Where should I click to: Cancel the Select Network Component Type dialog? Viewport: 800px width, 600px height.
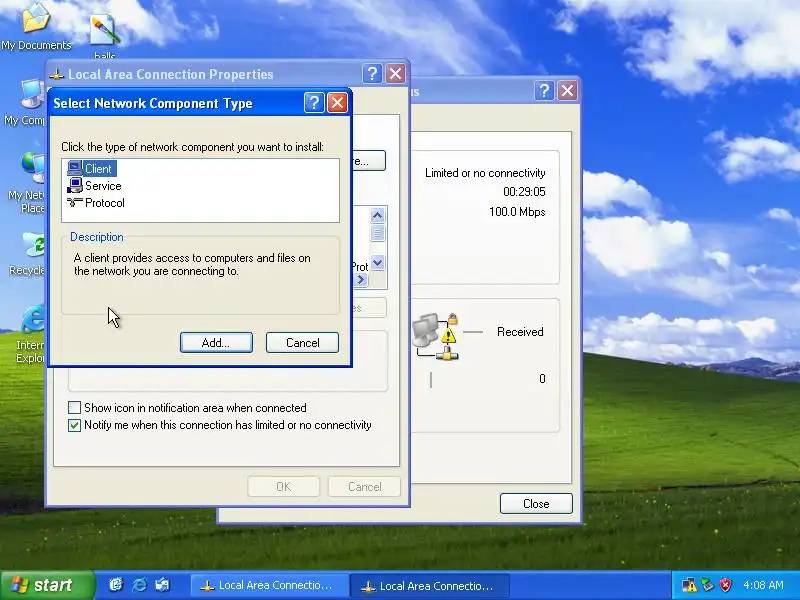tap(303, 342)
